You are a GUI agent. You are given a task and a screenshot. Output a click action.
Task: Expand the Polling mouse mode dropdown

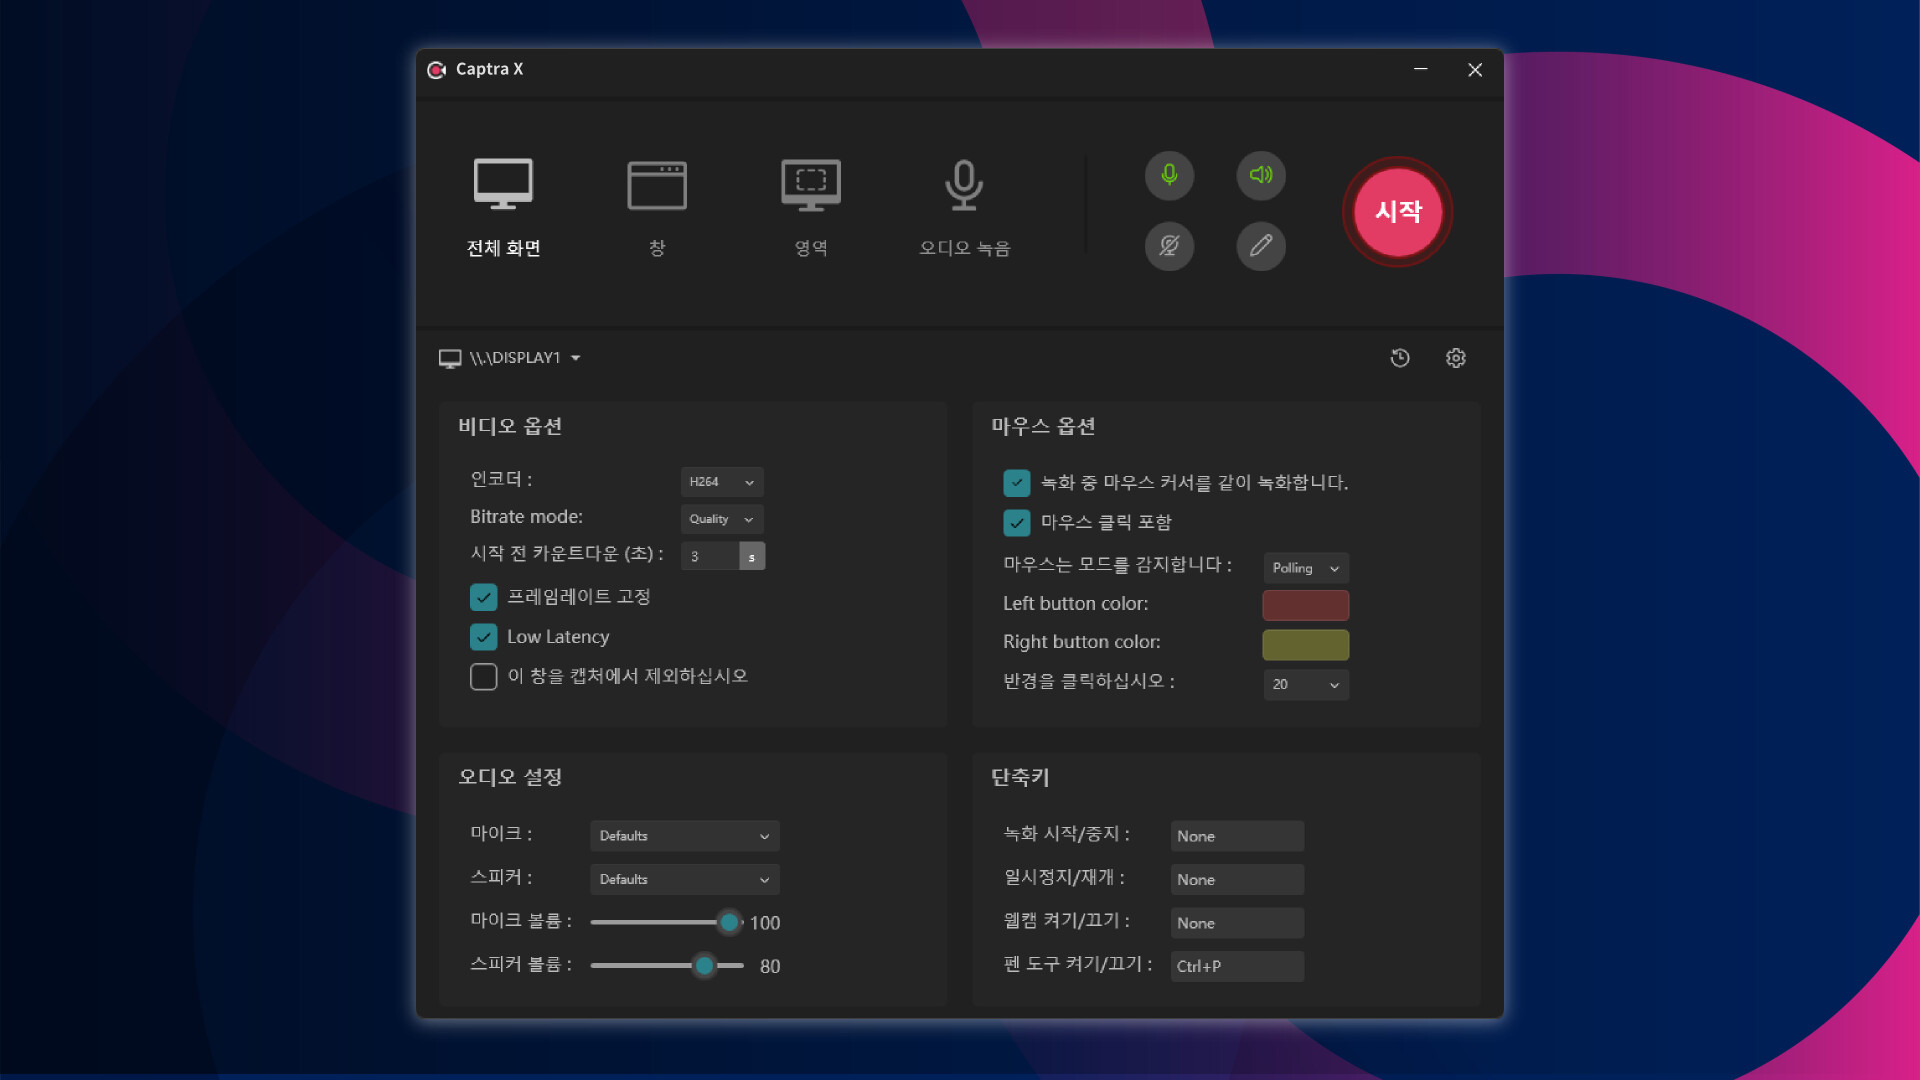click(x=1306, y=568)
